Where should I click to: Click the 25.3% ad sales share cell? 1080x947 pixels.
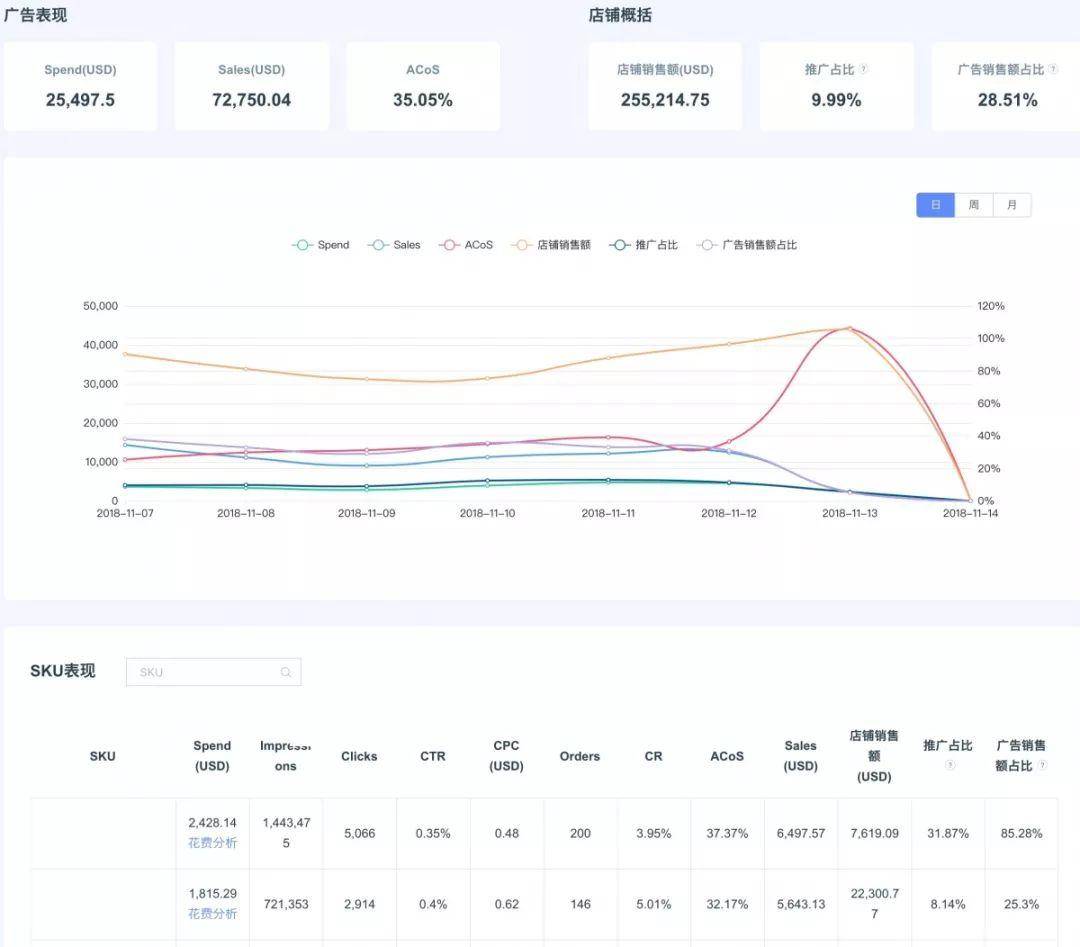[x=1021, y=904]
